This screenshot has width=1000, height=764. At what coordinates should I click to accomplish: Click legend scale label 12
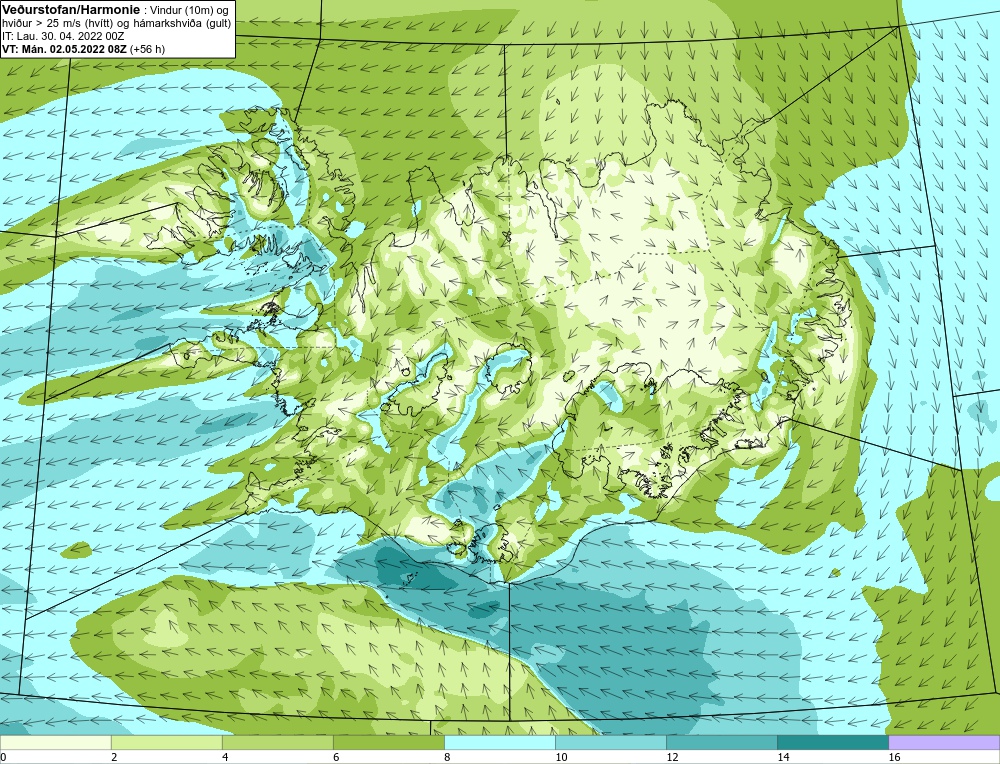(672, 757)
